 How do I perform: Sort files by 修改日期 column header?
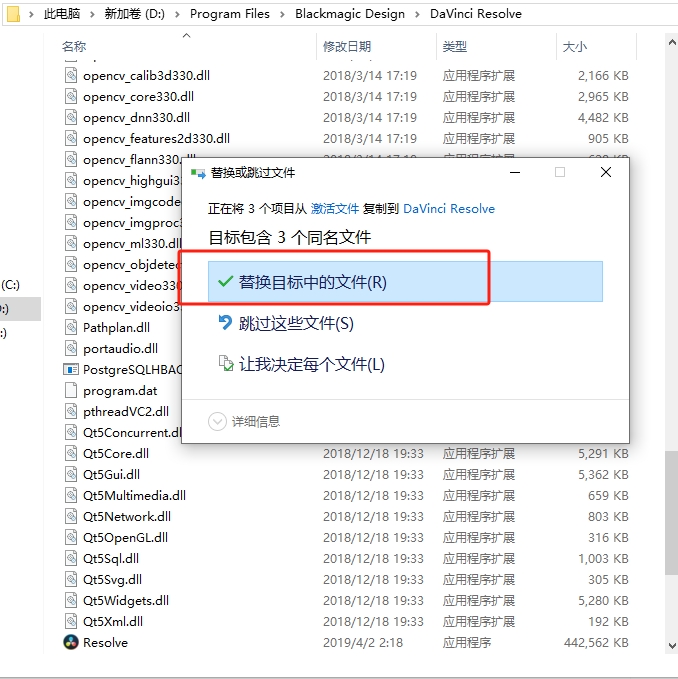(346, 46)
